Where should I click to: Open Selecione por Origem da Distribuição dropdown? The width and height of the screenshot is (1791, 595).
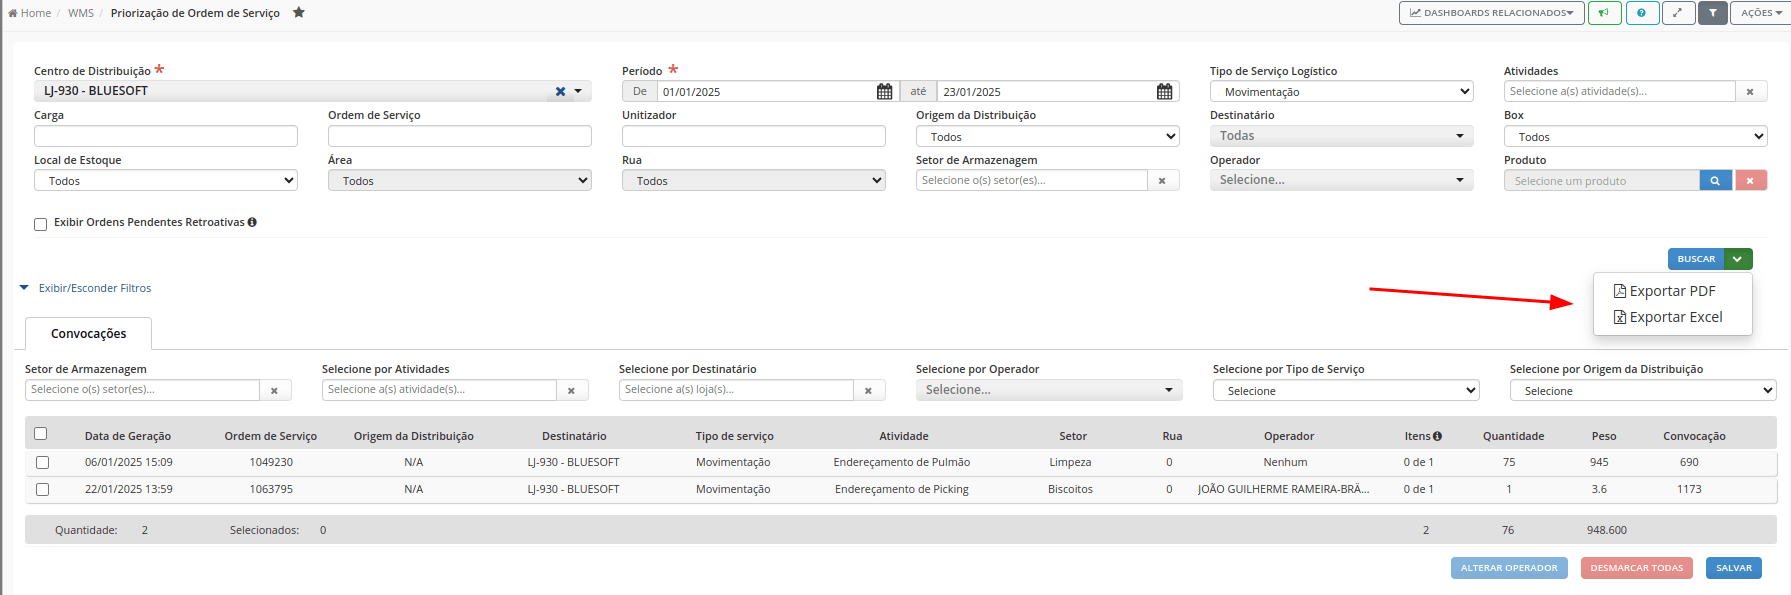point(1643,390)
